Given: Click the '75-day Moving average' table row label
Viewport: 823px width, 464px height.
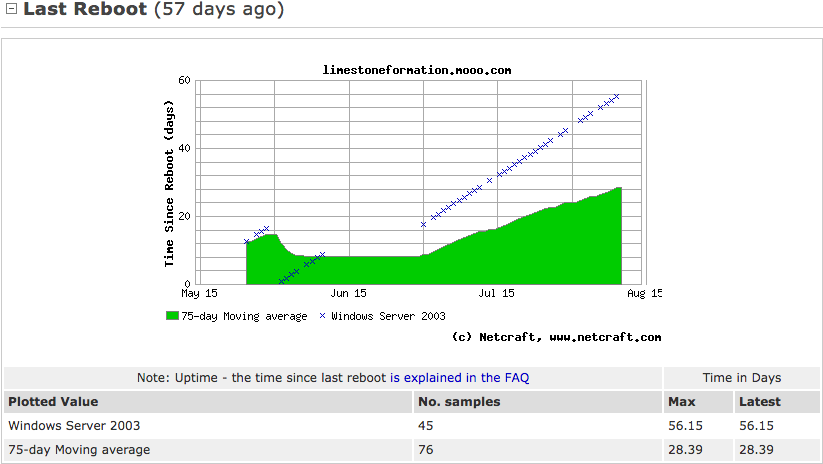Looking at the screenshot, I should (79, 450).
